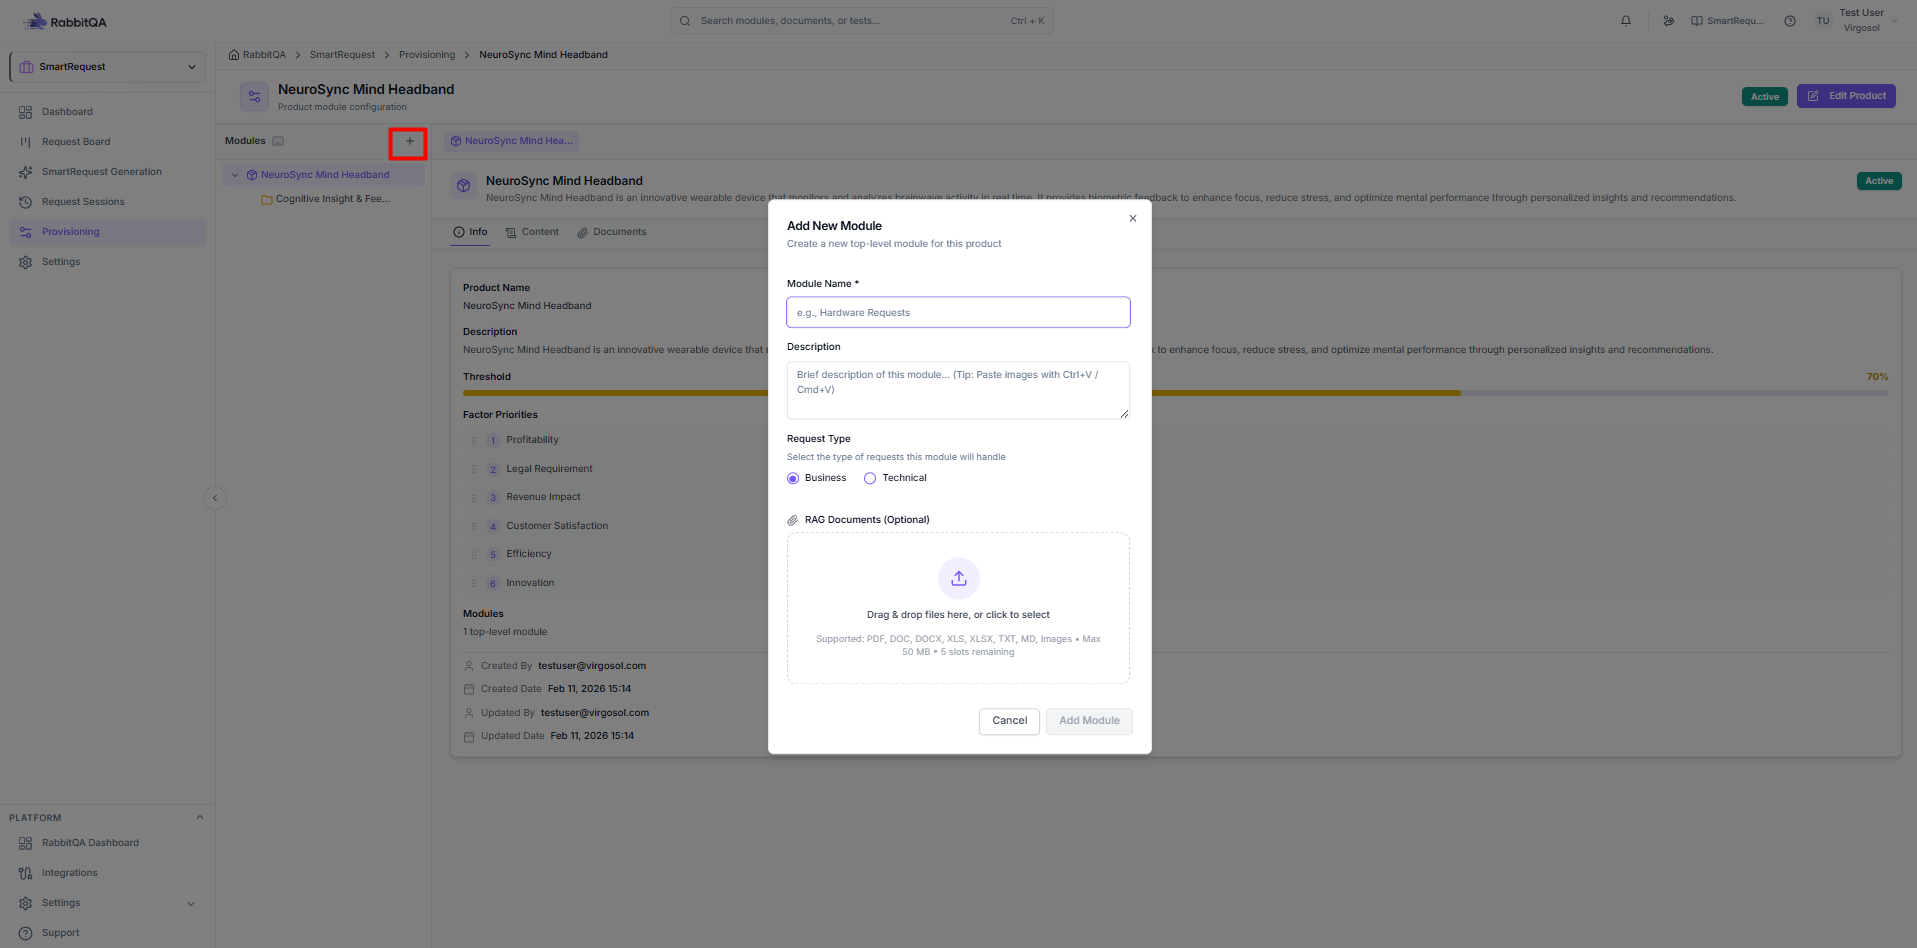This screenshot has width=1917, height=948.
Task: Click the Edit Product button
Action: tap(1846, 96)
